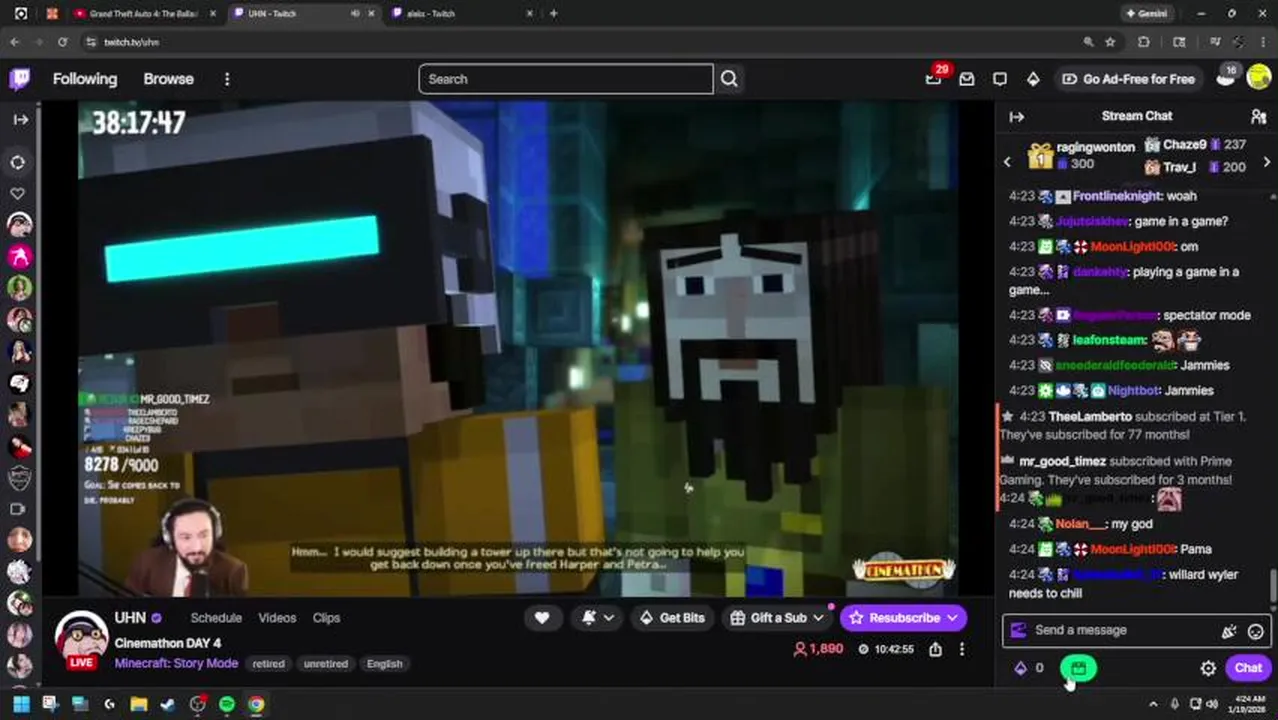Screen dimensions: 1278x720
Task: Click the unretired tag
Action: [325, 664]
